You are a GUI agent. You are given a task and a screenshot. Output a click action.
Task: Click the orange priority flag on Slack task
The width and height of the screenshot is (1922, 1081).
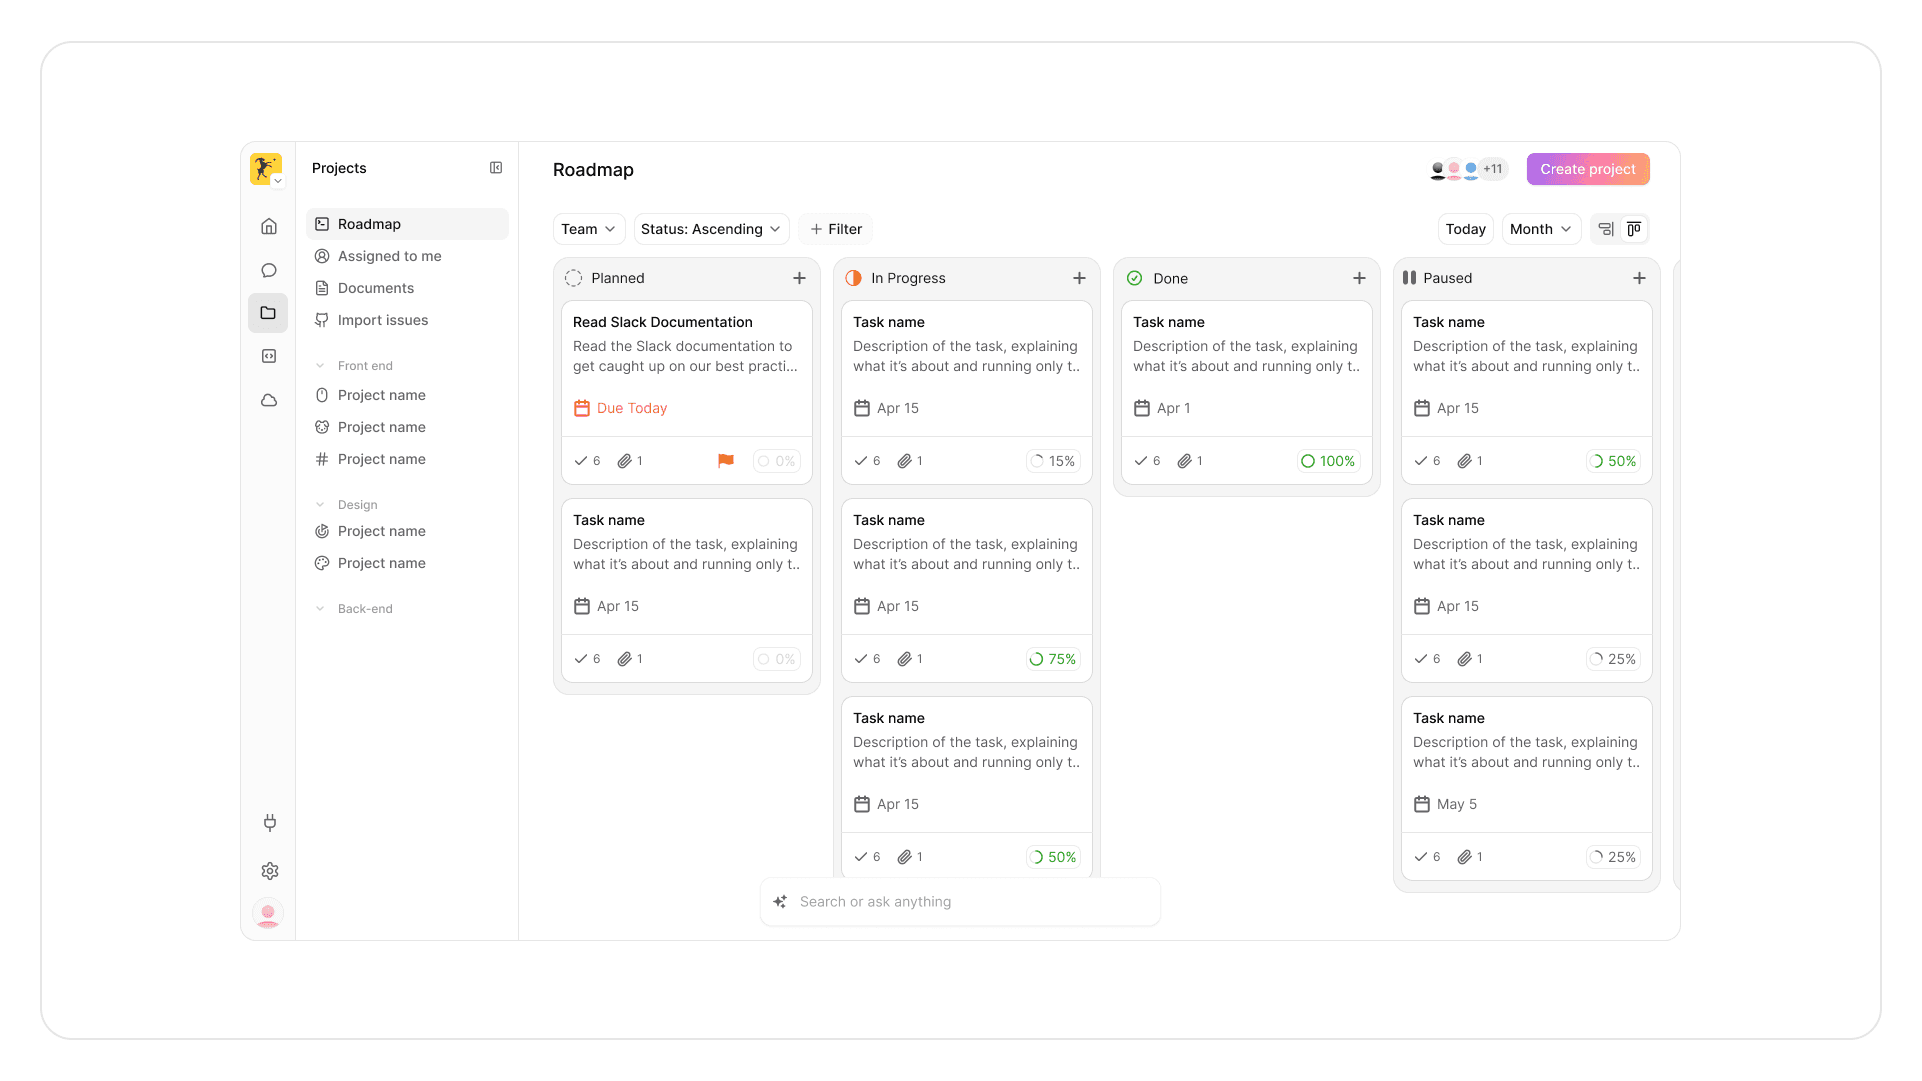tap(726, 461)
